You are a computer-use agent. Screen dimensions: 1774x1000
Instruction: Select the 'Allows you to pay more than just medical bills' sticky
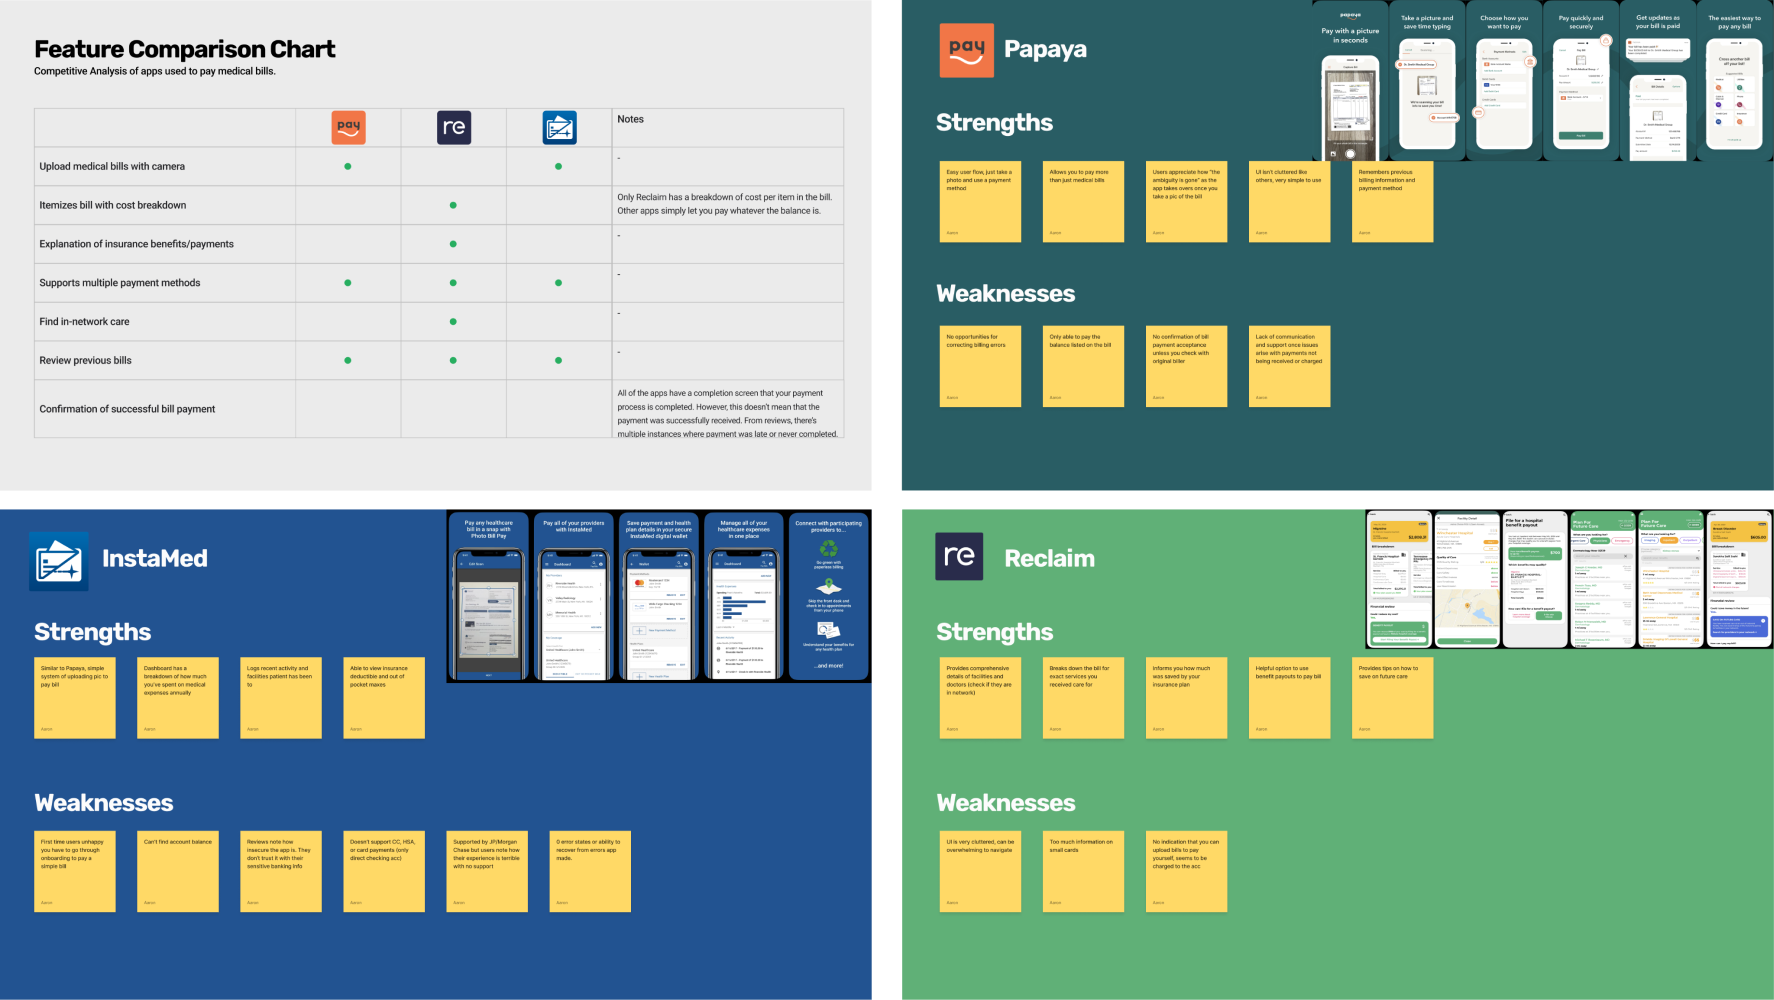(1083, 202)
